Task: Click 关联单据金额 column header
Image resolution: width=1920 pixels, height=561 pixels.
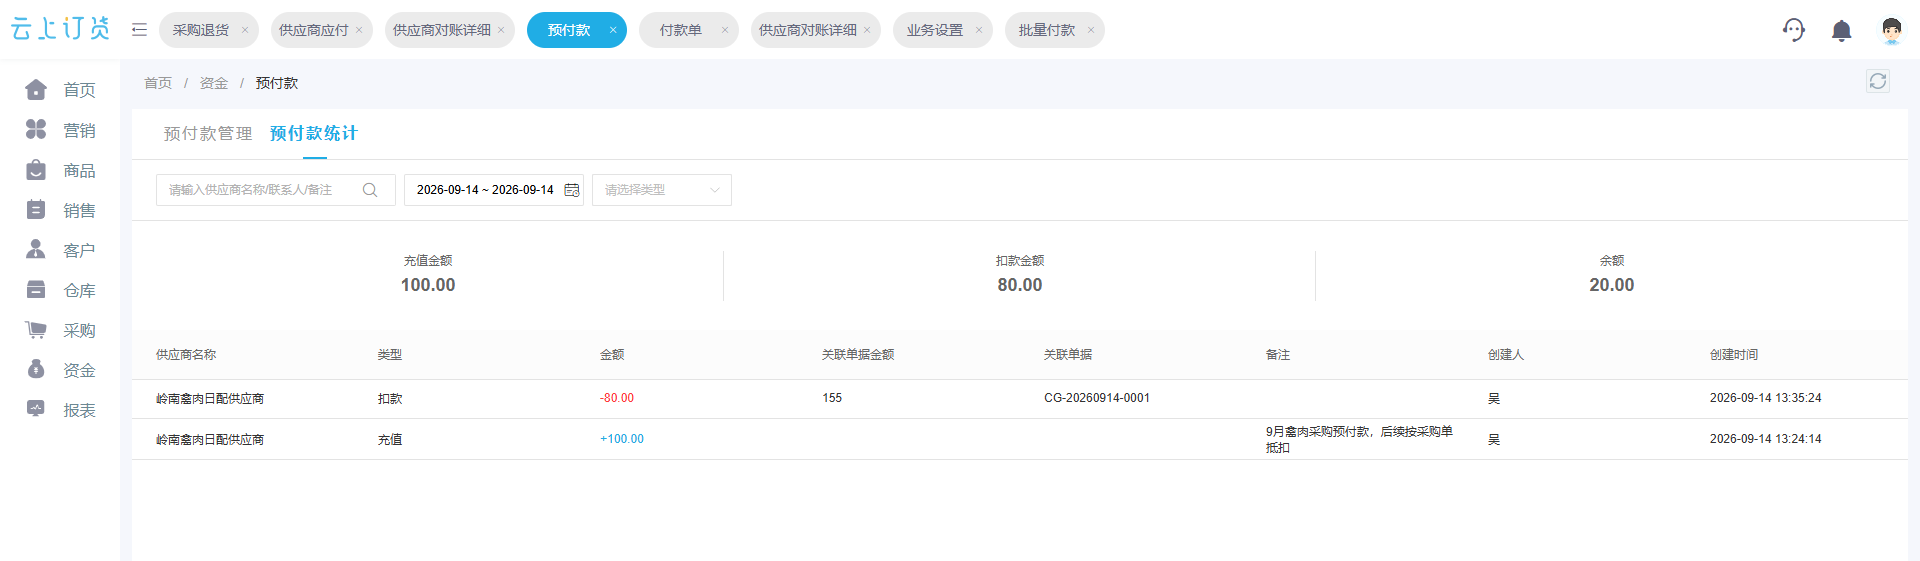Action: point(858,355)
